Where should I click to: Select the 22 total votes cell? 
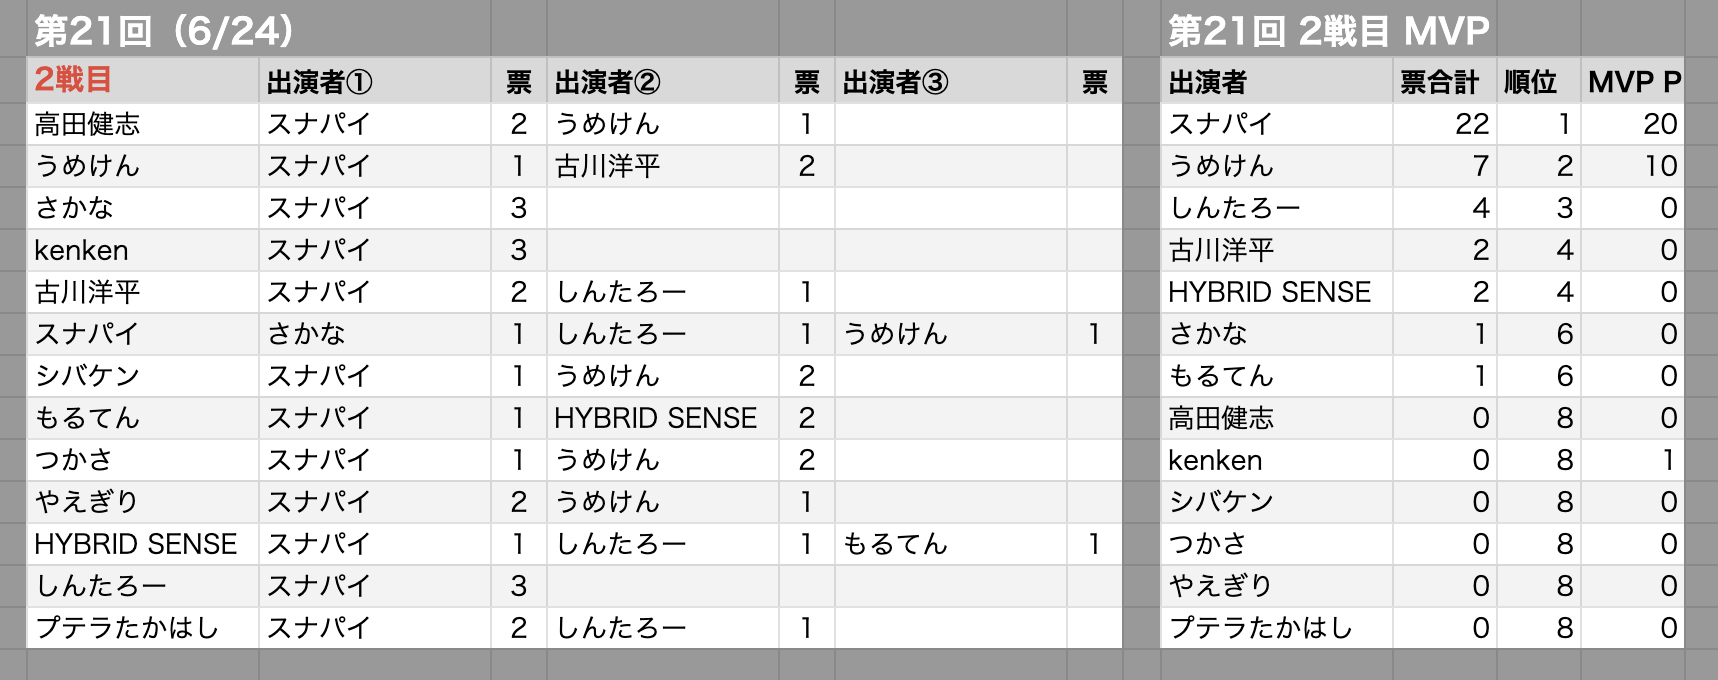coord(1445,124)
